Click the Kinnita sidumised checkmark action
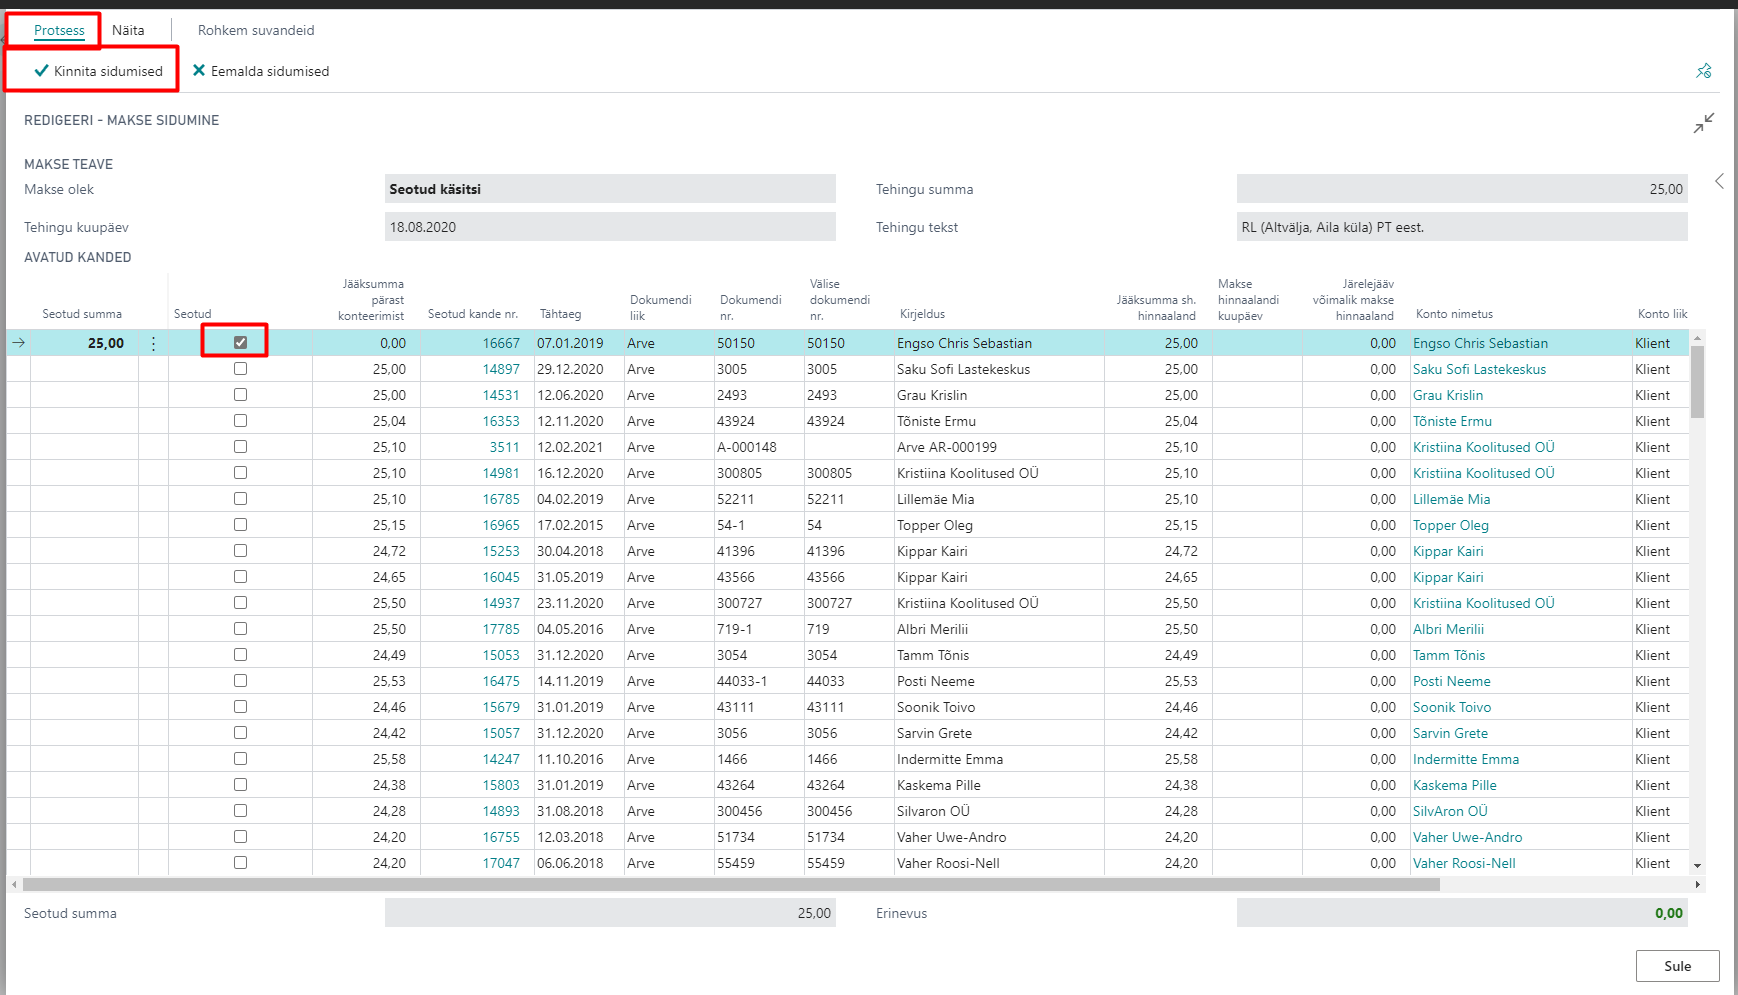 pyautogui.click(x=98, y=71)
